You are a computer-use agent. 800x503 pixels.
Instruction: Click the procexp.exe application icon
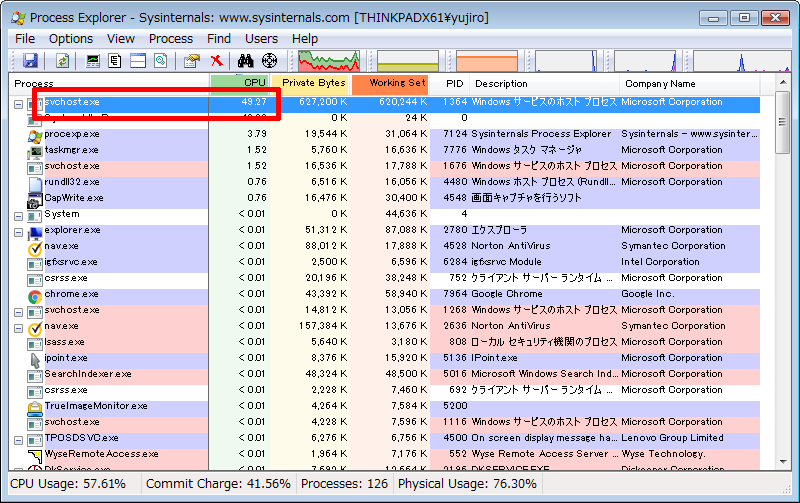point(35,136)
